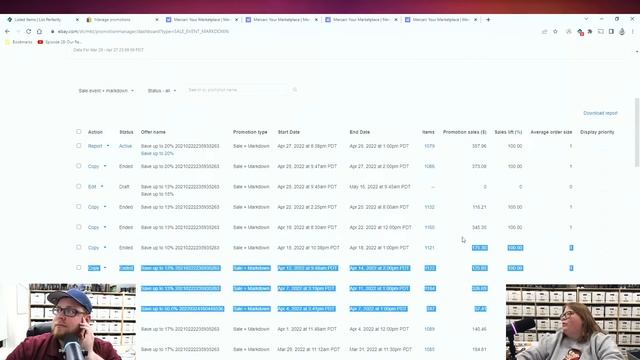Viewport: 640px width, 360px height.
Task: Open the extensions puzzle piece icon
Action: (x=590, y=31)
